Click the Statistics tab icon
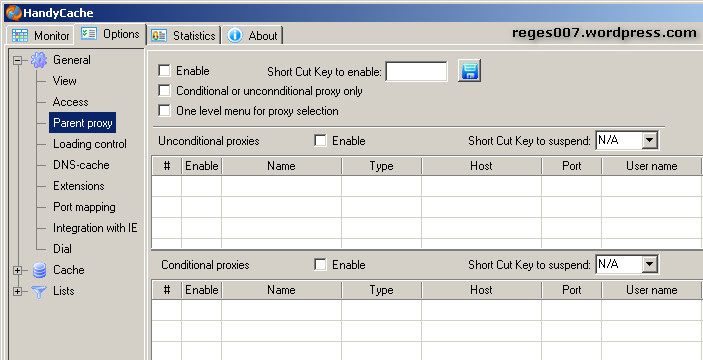703x360 pixels. (159, 35)
